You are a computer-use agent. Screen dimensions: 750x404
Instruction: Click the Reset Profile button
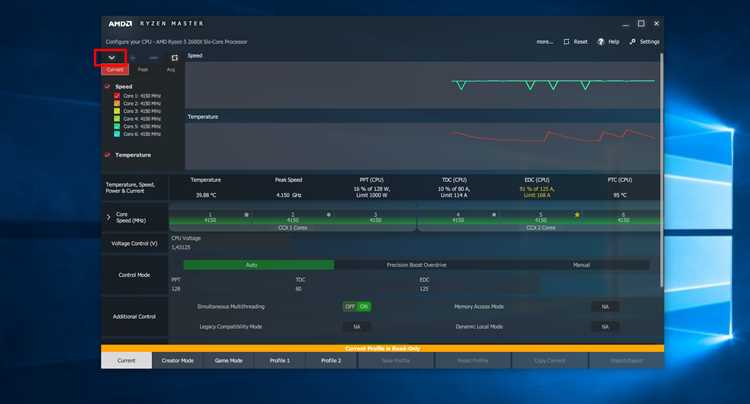pyautogui.click(x=473, y=360)
